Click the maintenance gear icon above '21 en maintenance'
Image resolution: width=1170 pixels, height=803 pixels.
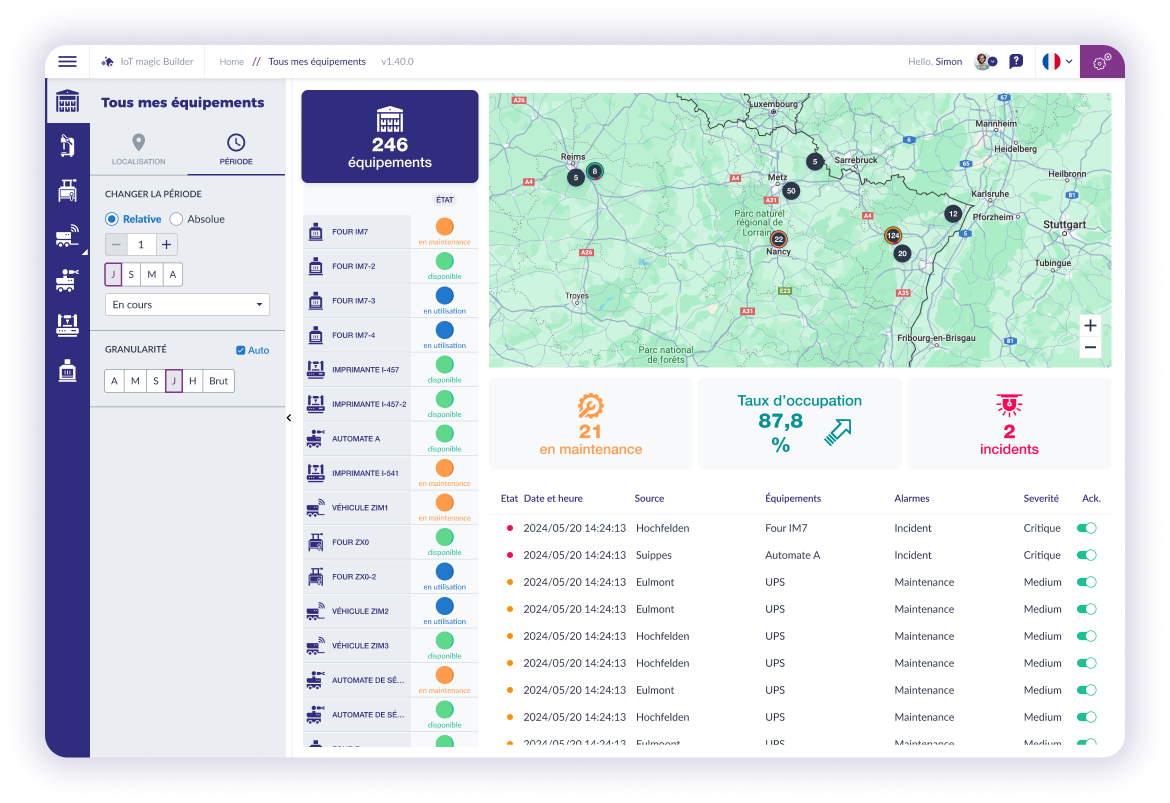(590, 405)
